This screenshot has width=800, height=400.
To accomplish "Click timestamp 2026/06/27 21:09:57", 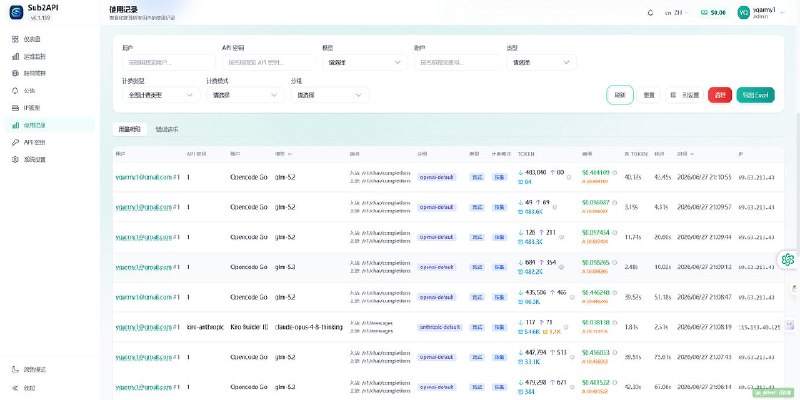I will 704,207.
